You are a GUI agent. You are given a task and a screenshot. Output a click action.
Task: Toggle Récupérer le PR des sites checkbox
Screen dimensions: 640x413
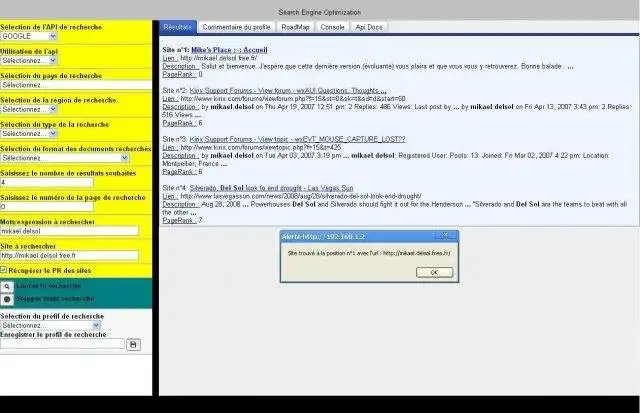[4, 270]
